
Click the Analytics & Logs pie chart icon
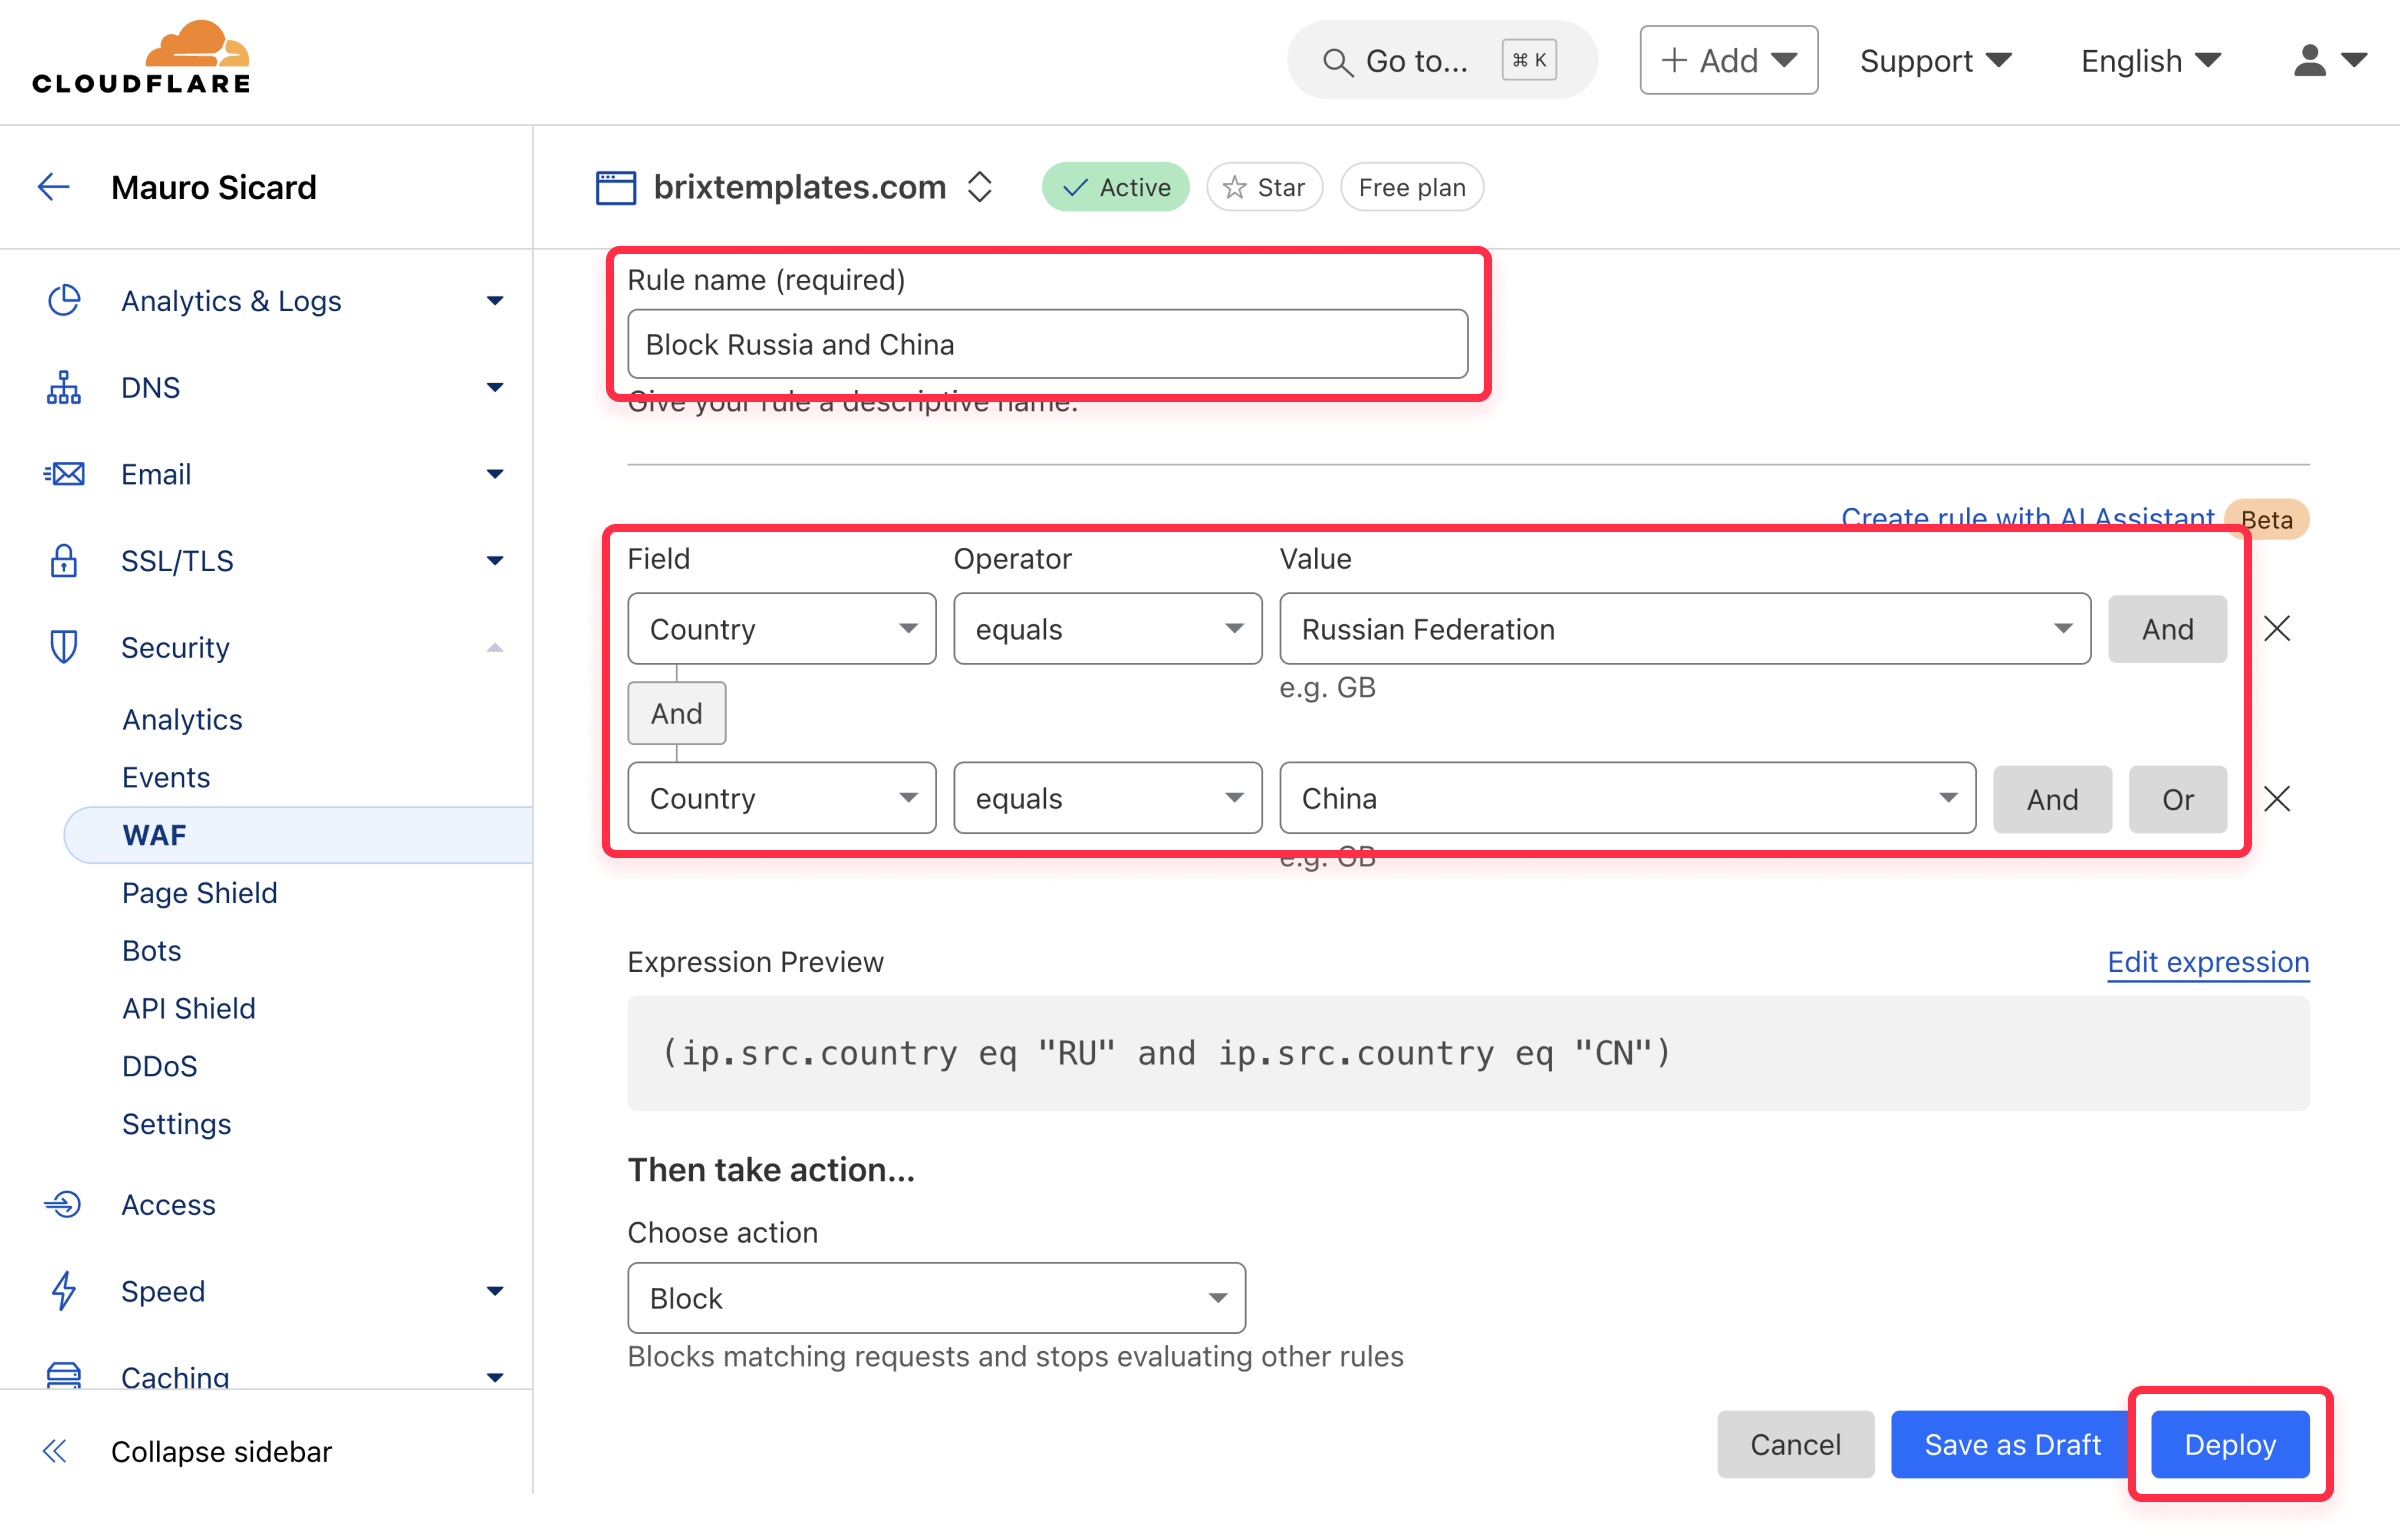pos(64,300)
